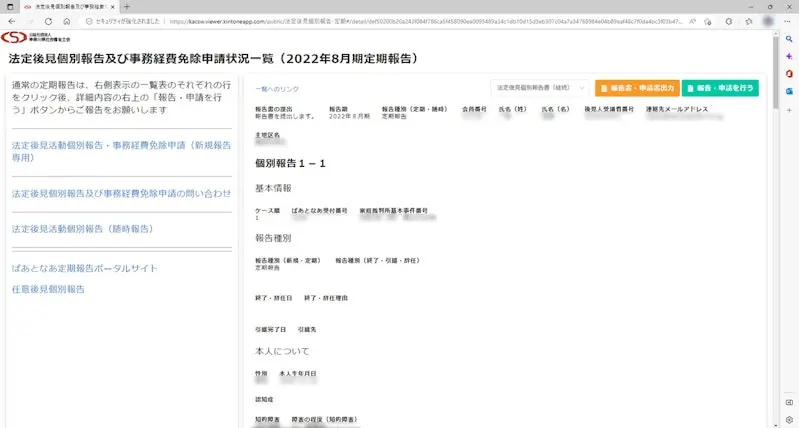The height and width of the screenshot is (428, 799).
Task: Open 法定後見活動個別報告・事務経費免除申請（新規報告専用） link
Action: click(x=121, y=151)
